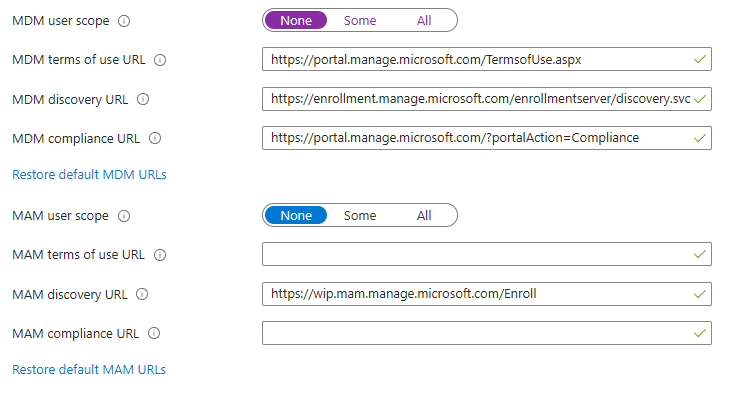The width and height of the screenshot is (742, 396).
Task: Click info icon beside MAM user scope
Action: pos(124,216)
